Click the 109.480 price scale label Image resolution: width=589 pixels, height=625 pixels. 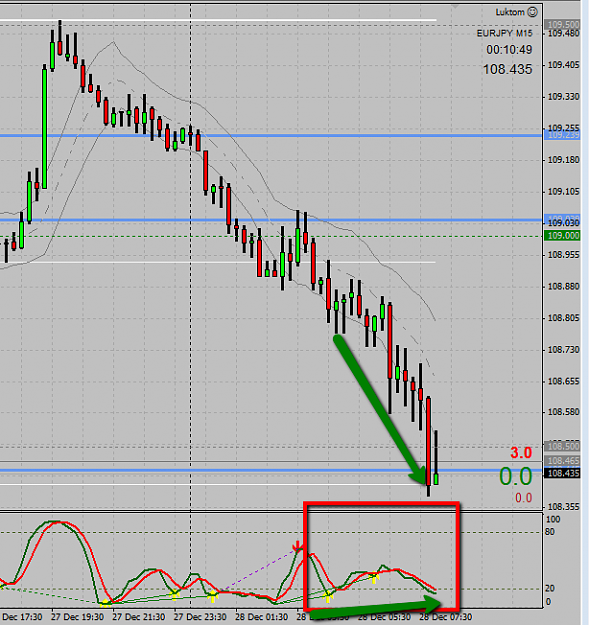click(x=563, y=33)
